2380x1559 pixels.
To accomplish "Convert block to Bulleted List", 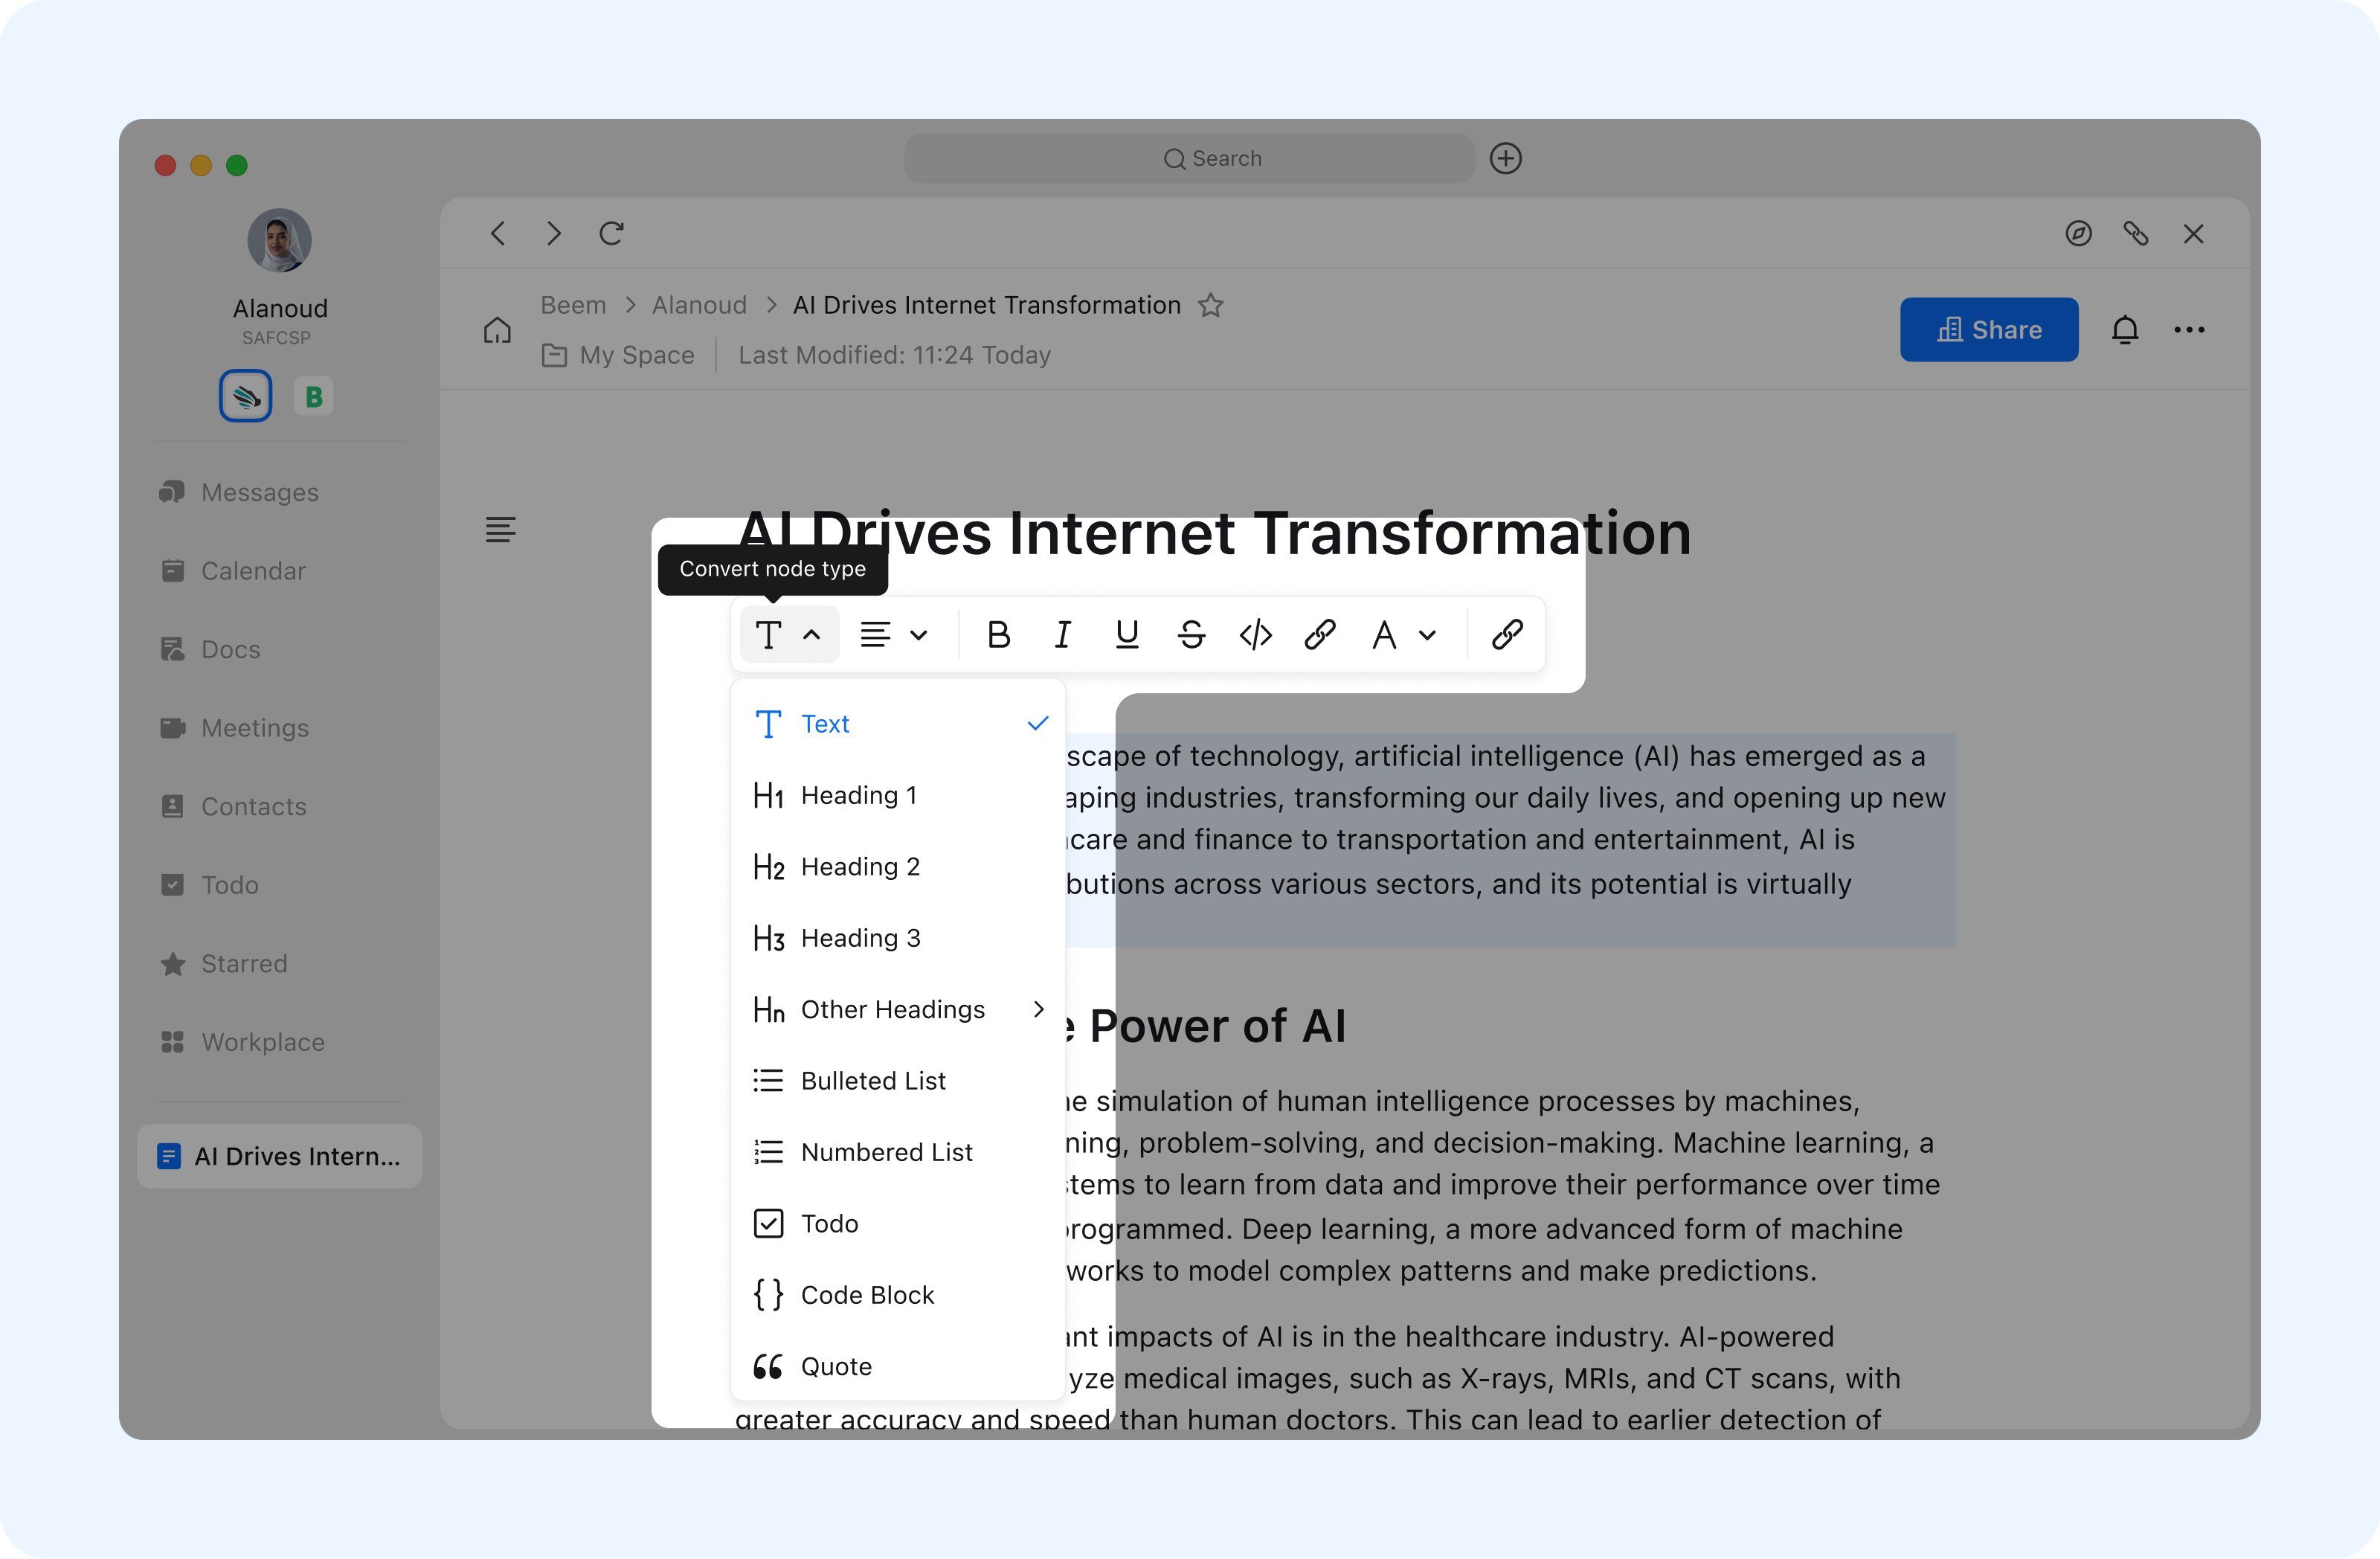I will pyautogui.click(x=873, y=1080).
